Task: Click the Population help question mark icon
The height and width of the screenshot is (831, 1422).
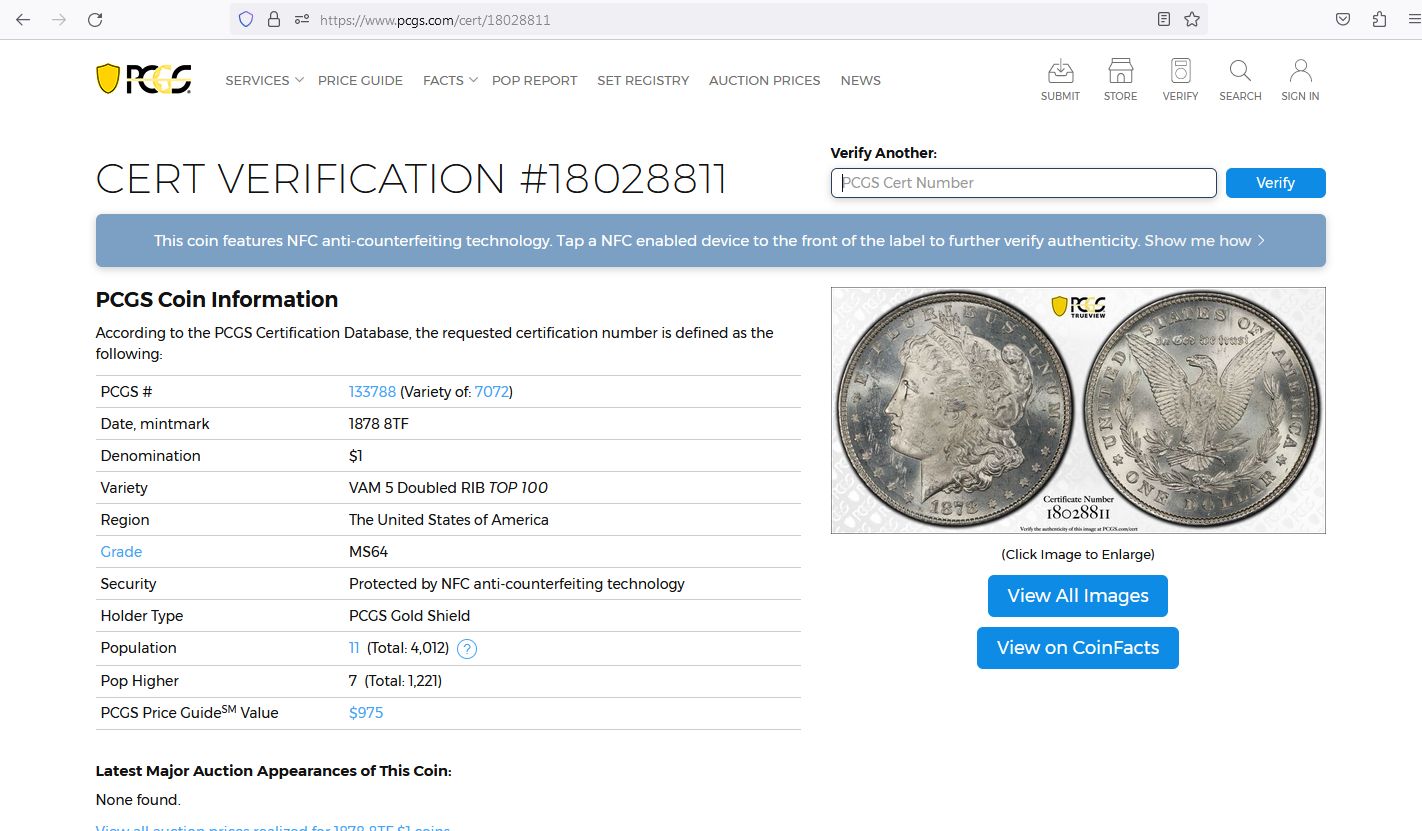Action: point(467,649)
